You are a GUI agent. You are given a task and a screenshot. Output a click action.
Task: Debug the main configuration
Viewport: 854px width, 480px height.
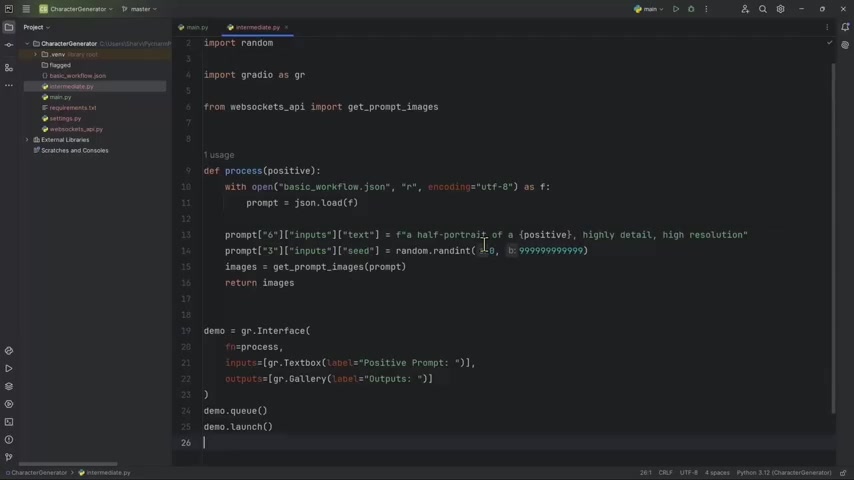(691, 9)
